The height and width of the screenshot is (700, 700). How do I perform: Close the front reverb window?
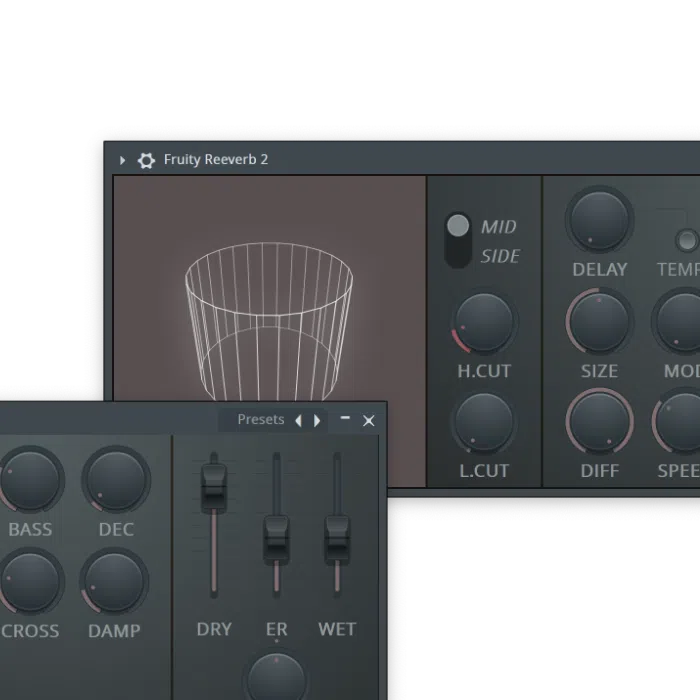(x=369, y=421)
